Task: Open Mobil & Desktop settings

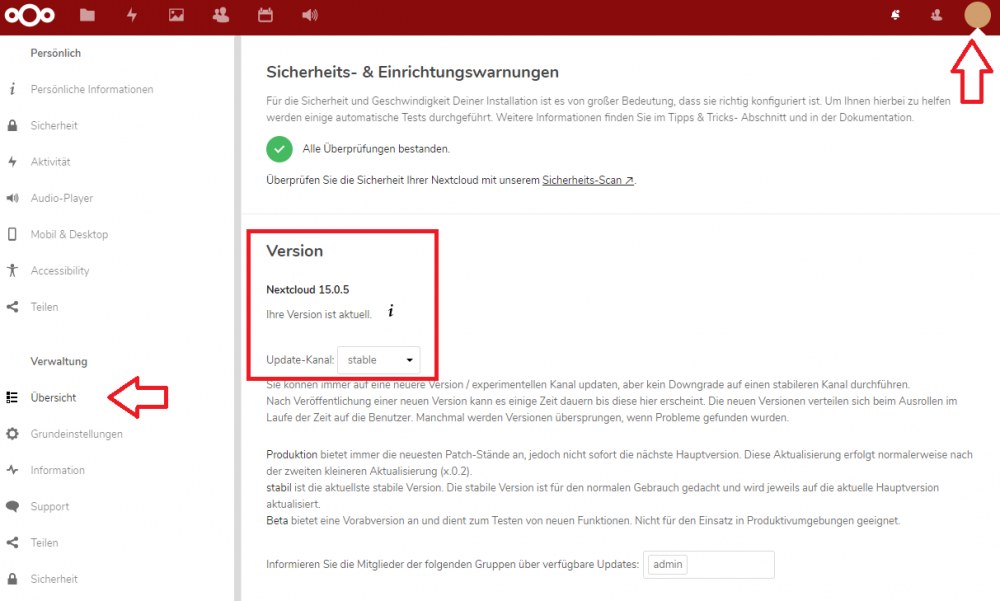Action: tap(70, 235)
